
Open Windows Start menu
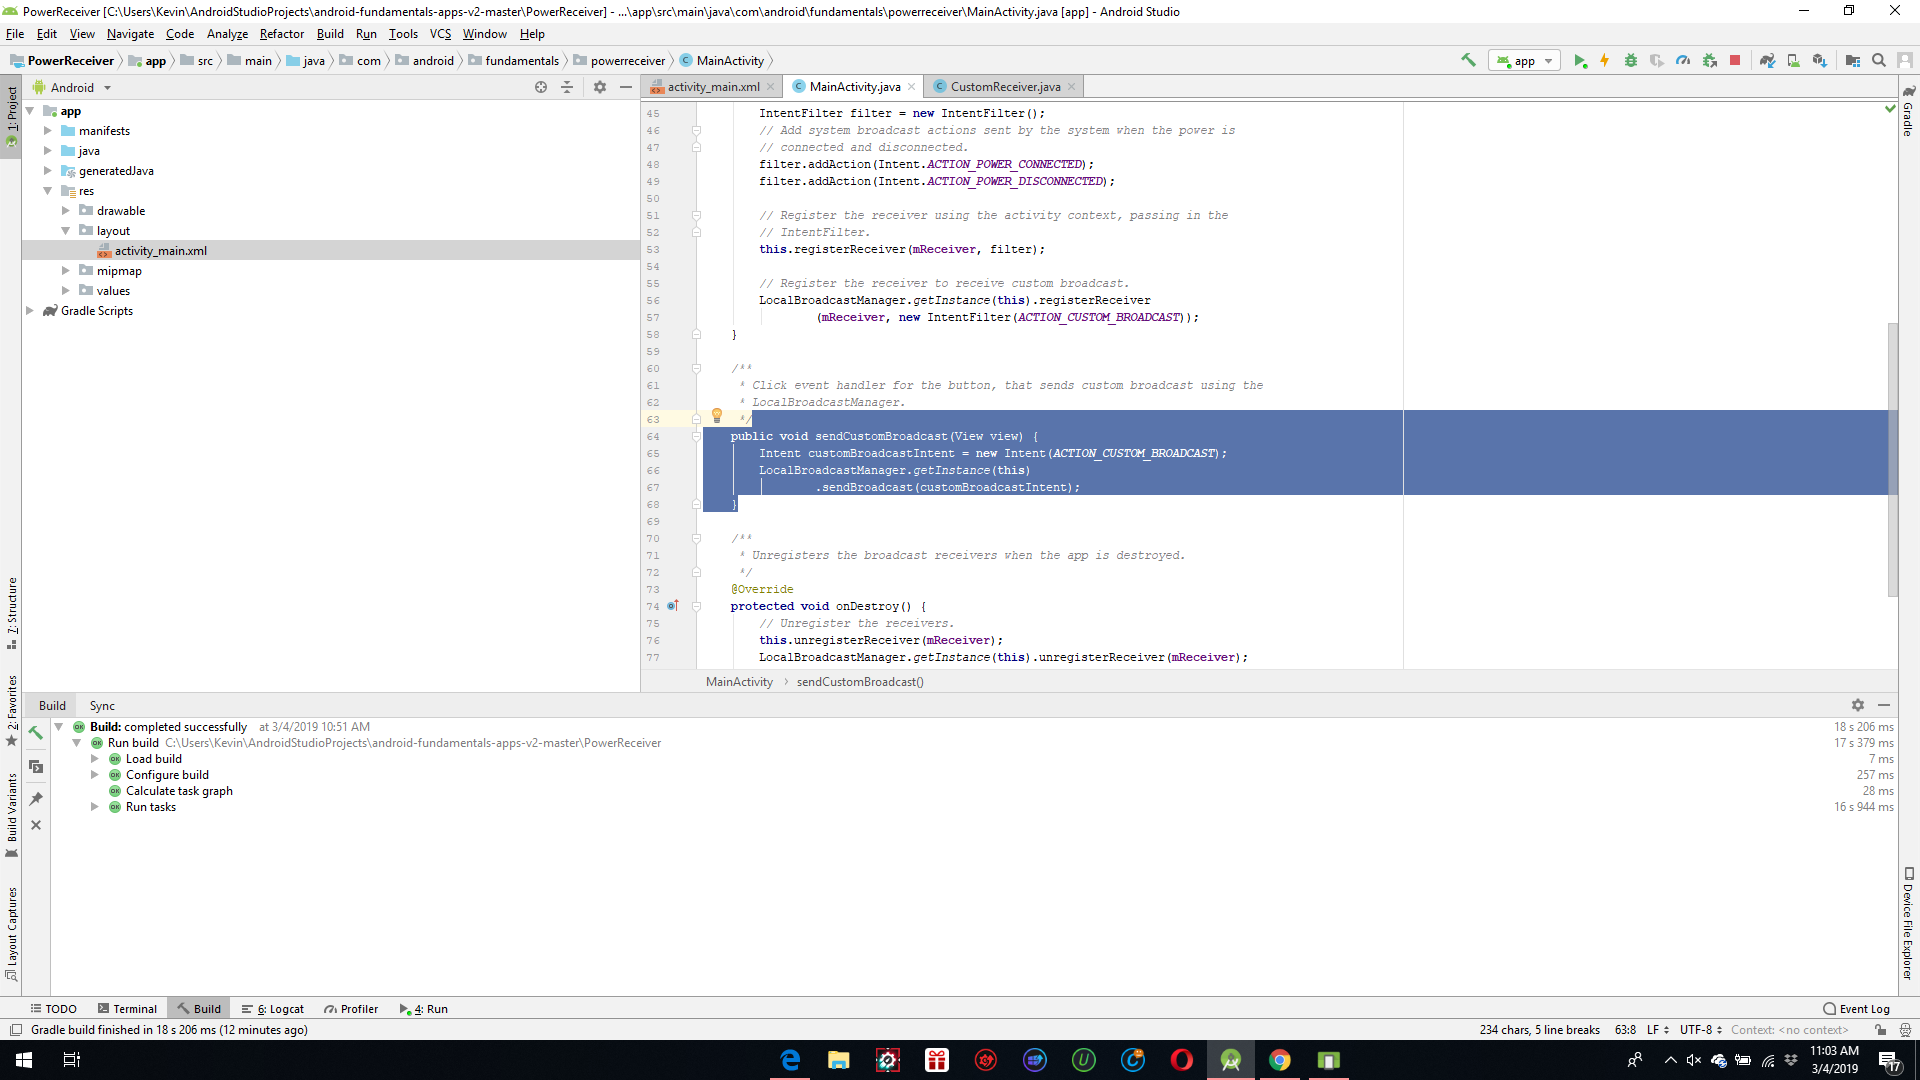pos(24,1060)
